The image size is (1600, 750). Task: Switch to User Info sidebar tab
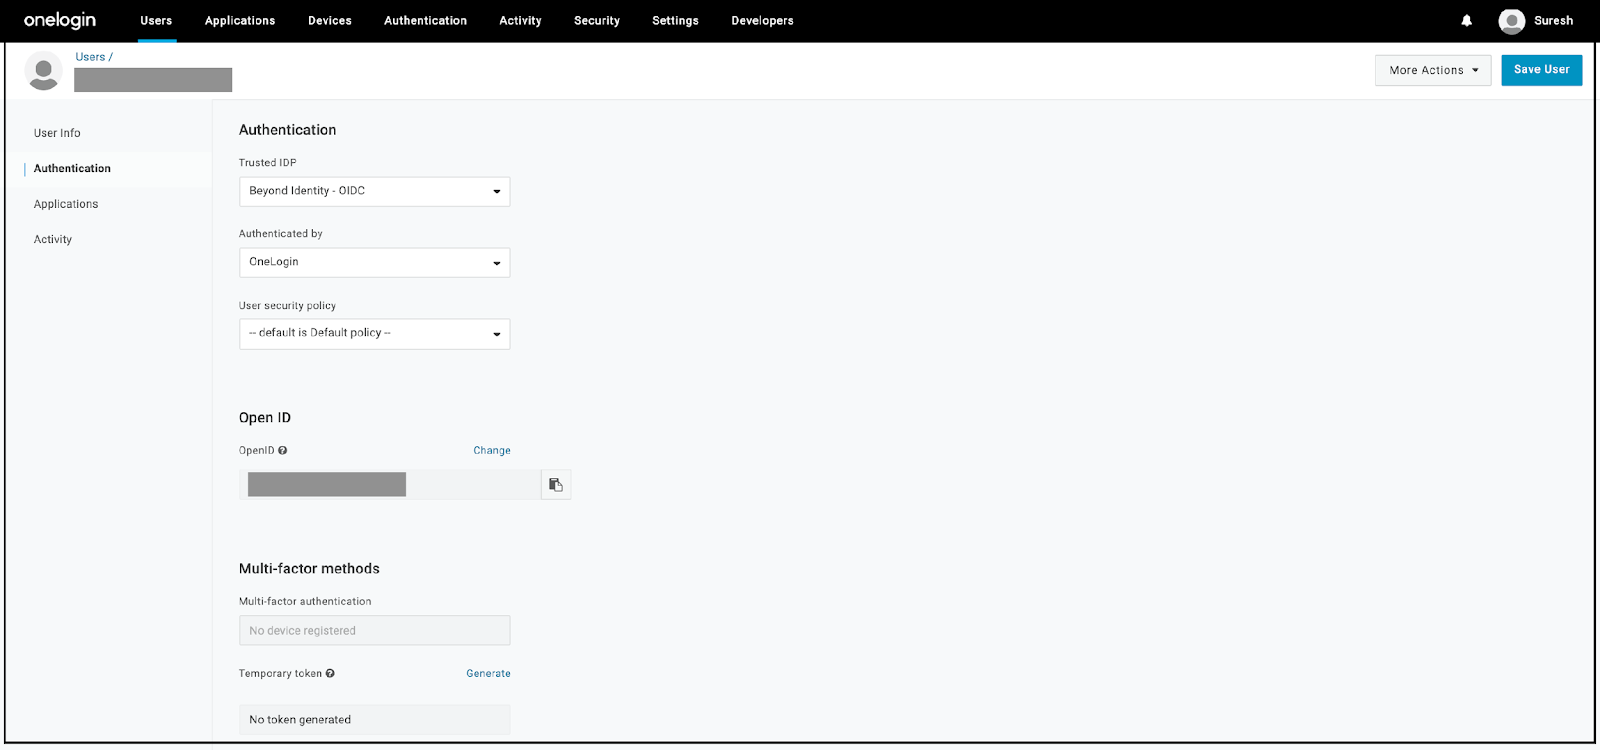(x=57, y=133)
